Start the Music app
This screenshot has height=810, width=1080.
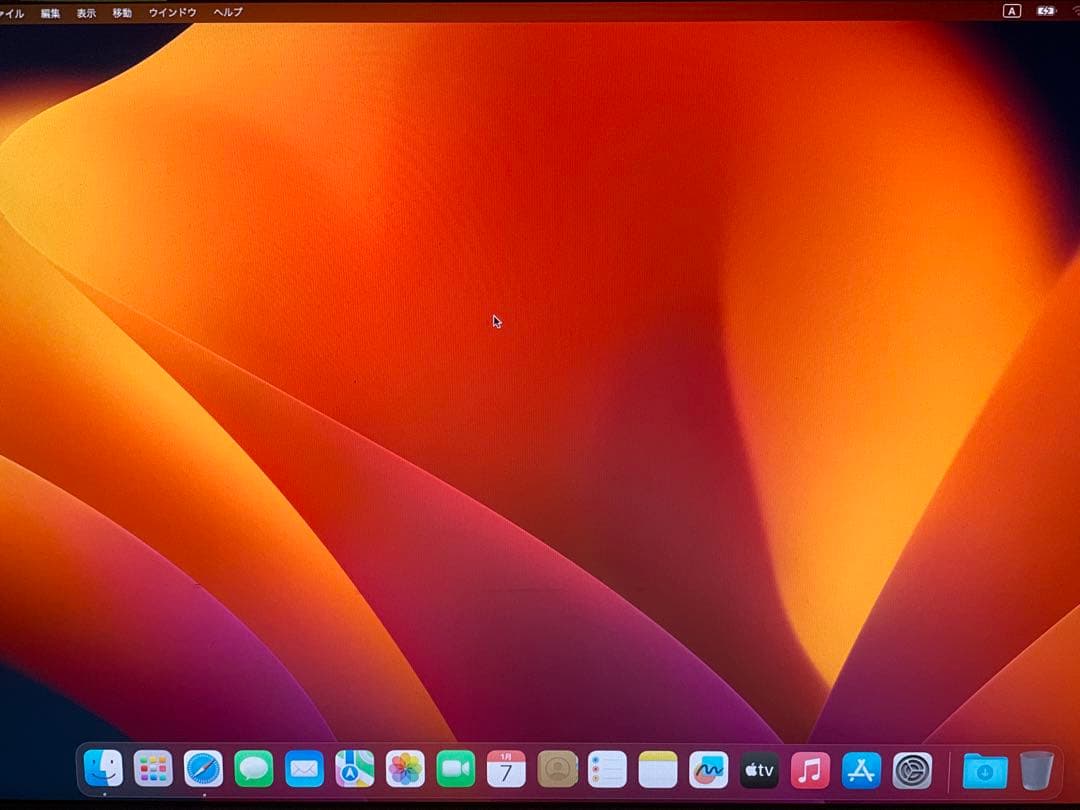tap(809, 768)
